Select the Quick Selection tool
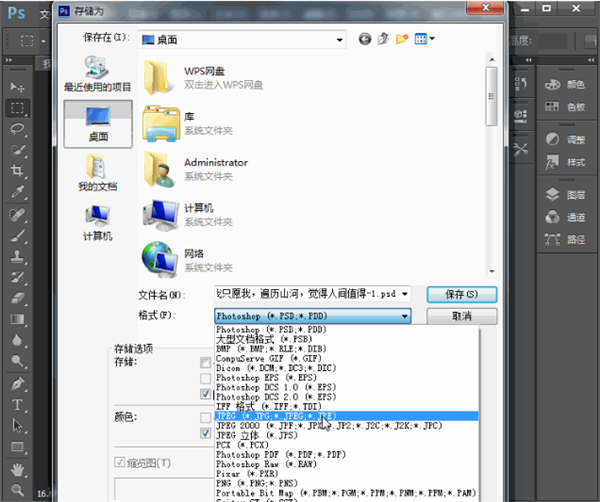The image size is (600, 502). pos(17,150)
